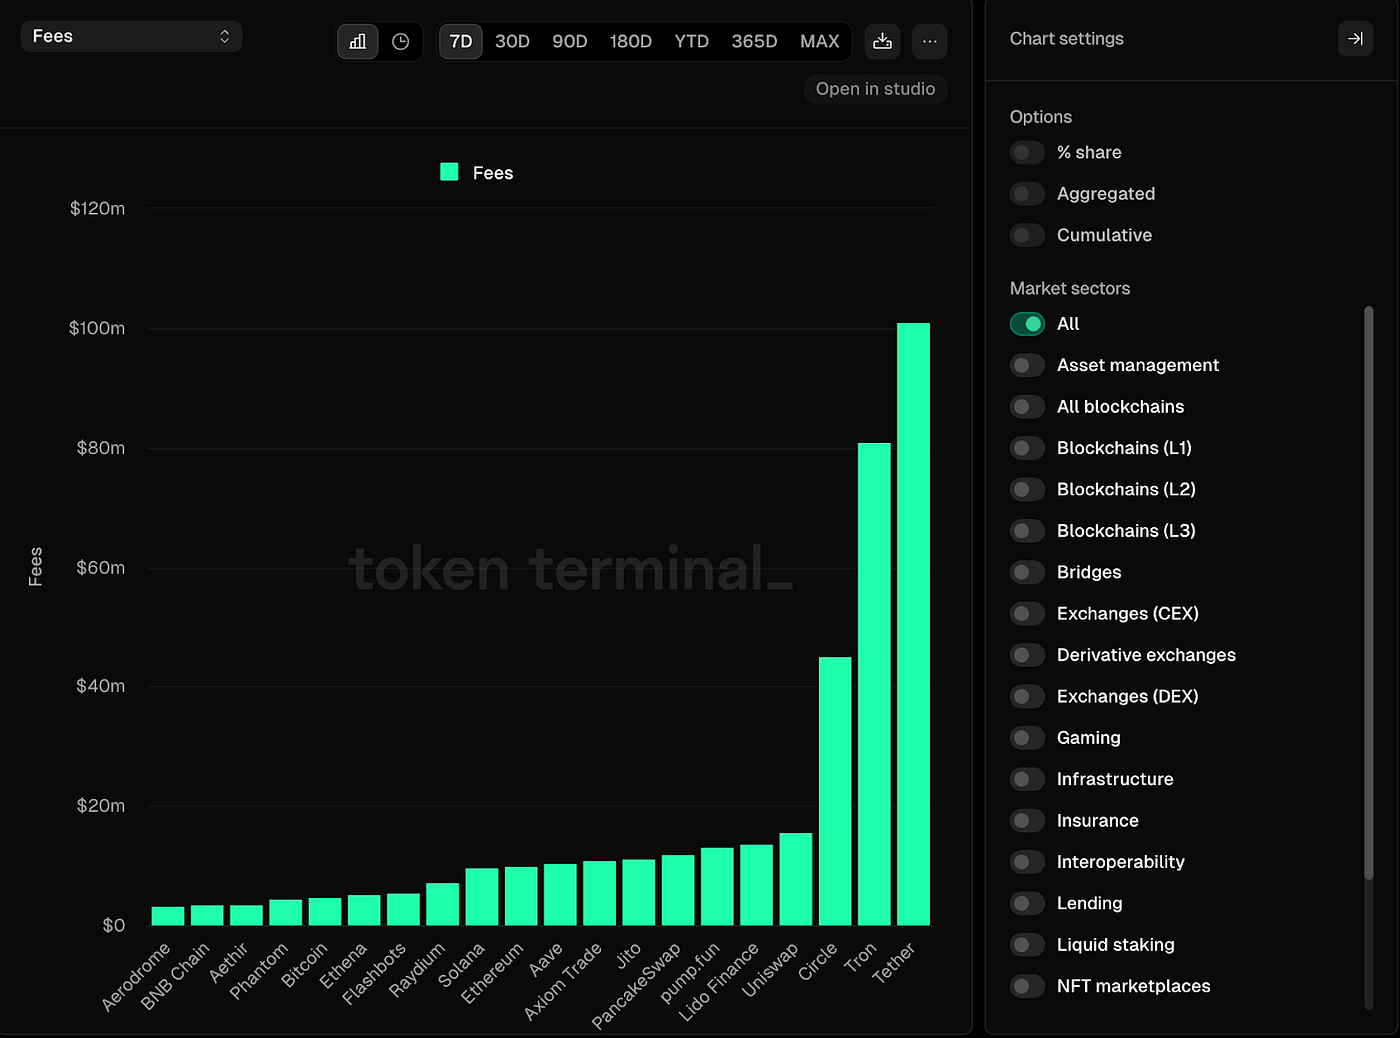Enable the % share toggle
Image resolution: width=1400 pixels, height=1038 pixels.
coord(1027,152)
